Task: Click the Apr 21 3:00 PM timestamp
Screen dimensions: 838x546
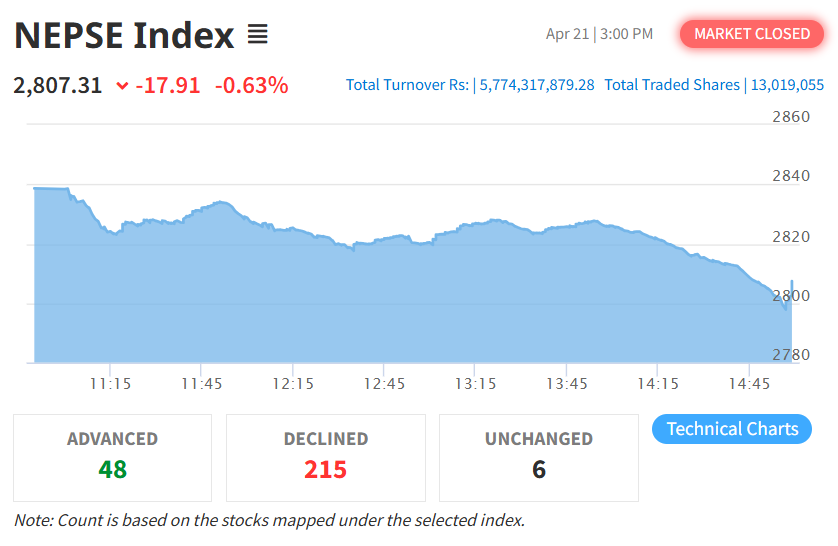Action: point(599,34)
